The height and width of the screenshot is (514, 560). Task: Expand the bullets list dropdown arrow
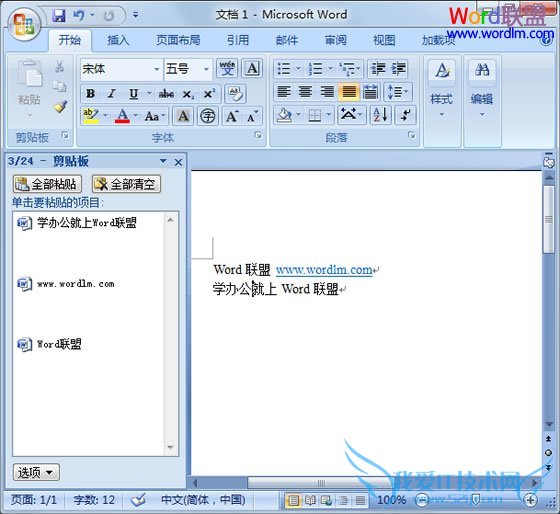click(x=299, y=69)
